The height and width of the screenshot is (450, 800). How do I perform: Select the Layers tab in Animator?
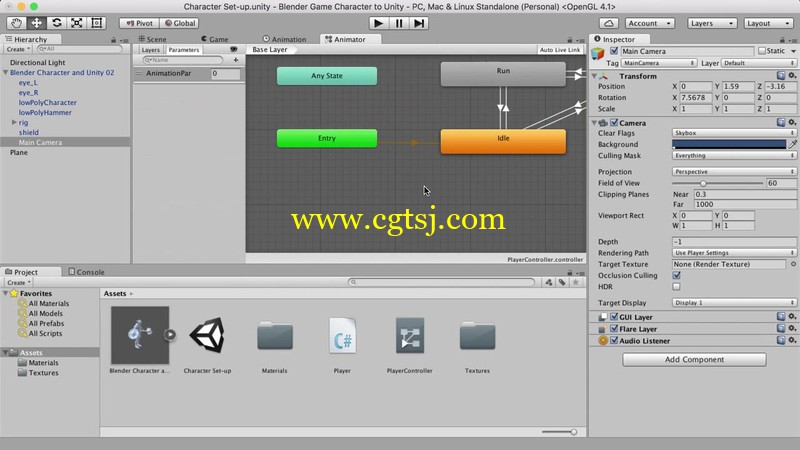click(x=151, y=50)
